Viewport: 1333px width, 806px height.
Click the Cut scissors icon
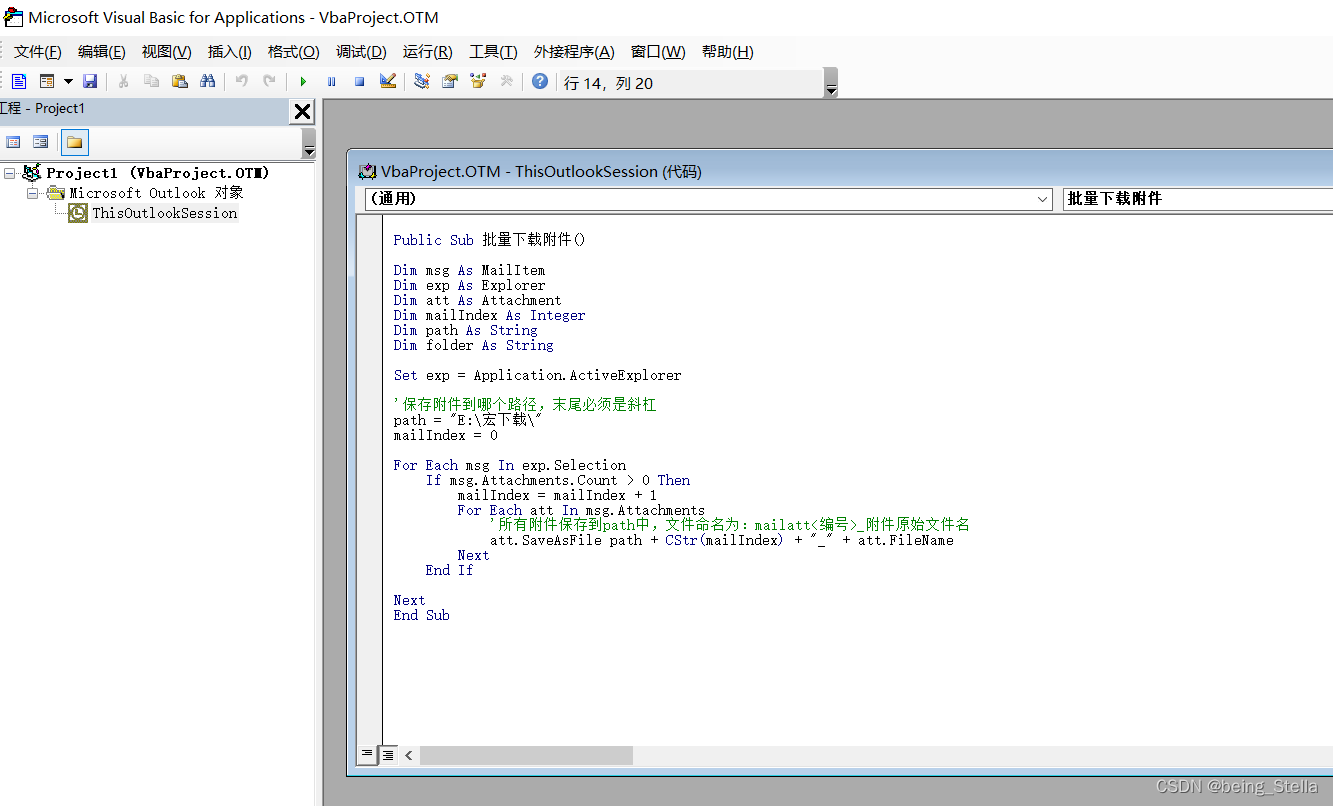(x=124, y=81)
